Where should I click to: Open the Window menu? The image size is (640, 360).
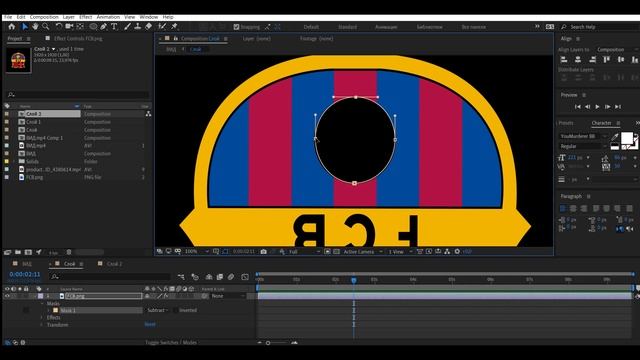coord(149,17)
